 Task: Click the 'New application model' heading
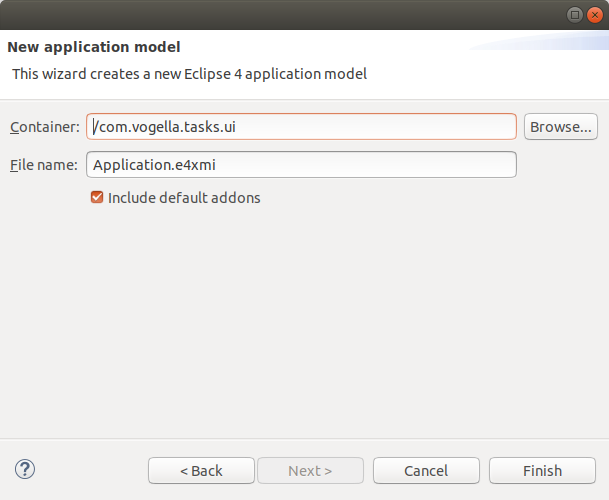coord(94,47)
